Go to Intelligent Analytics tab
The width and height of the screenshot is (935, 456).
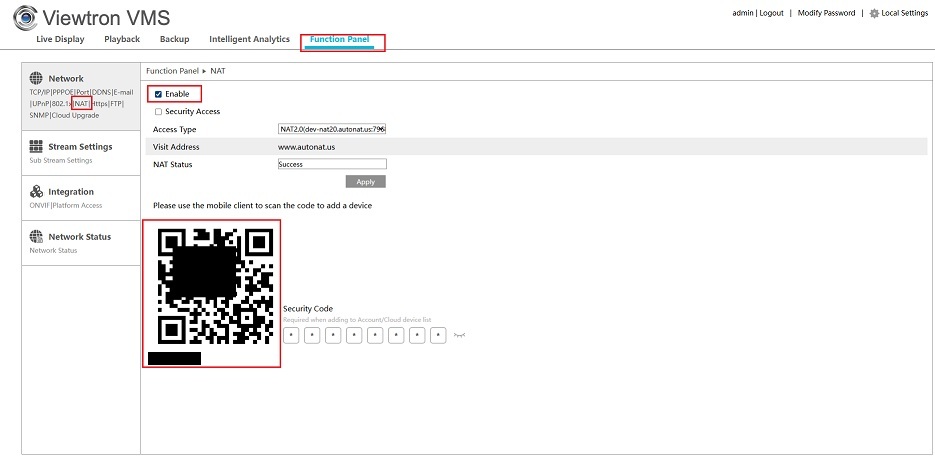point(249,39)
